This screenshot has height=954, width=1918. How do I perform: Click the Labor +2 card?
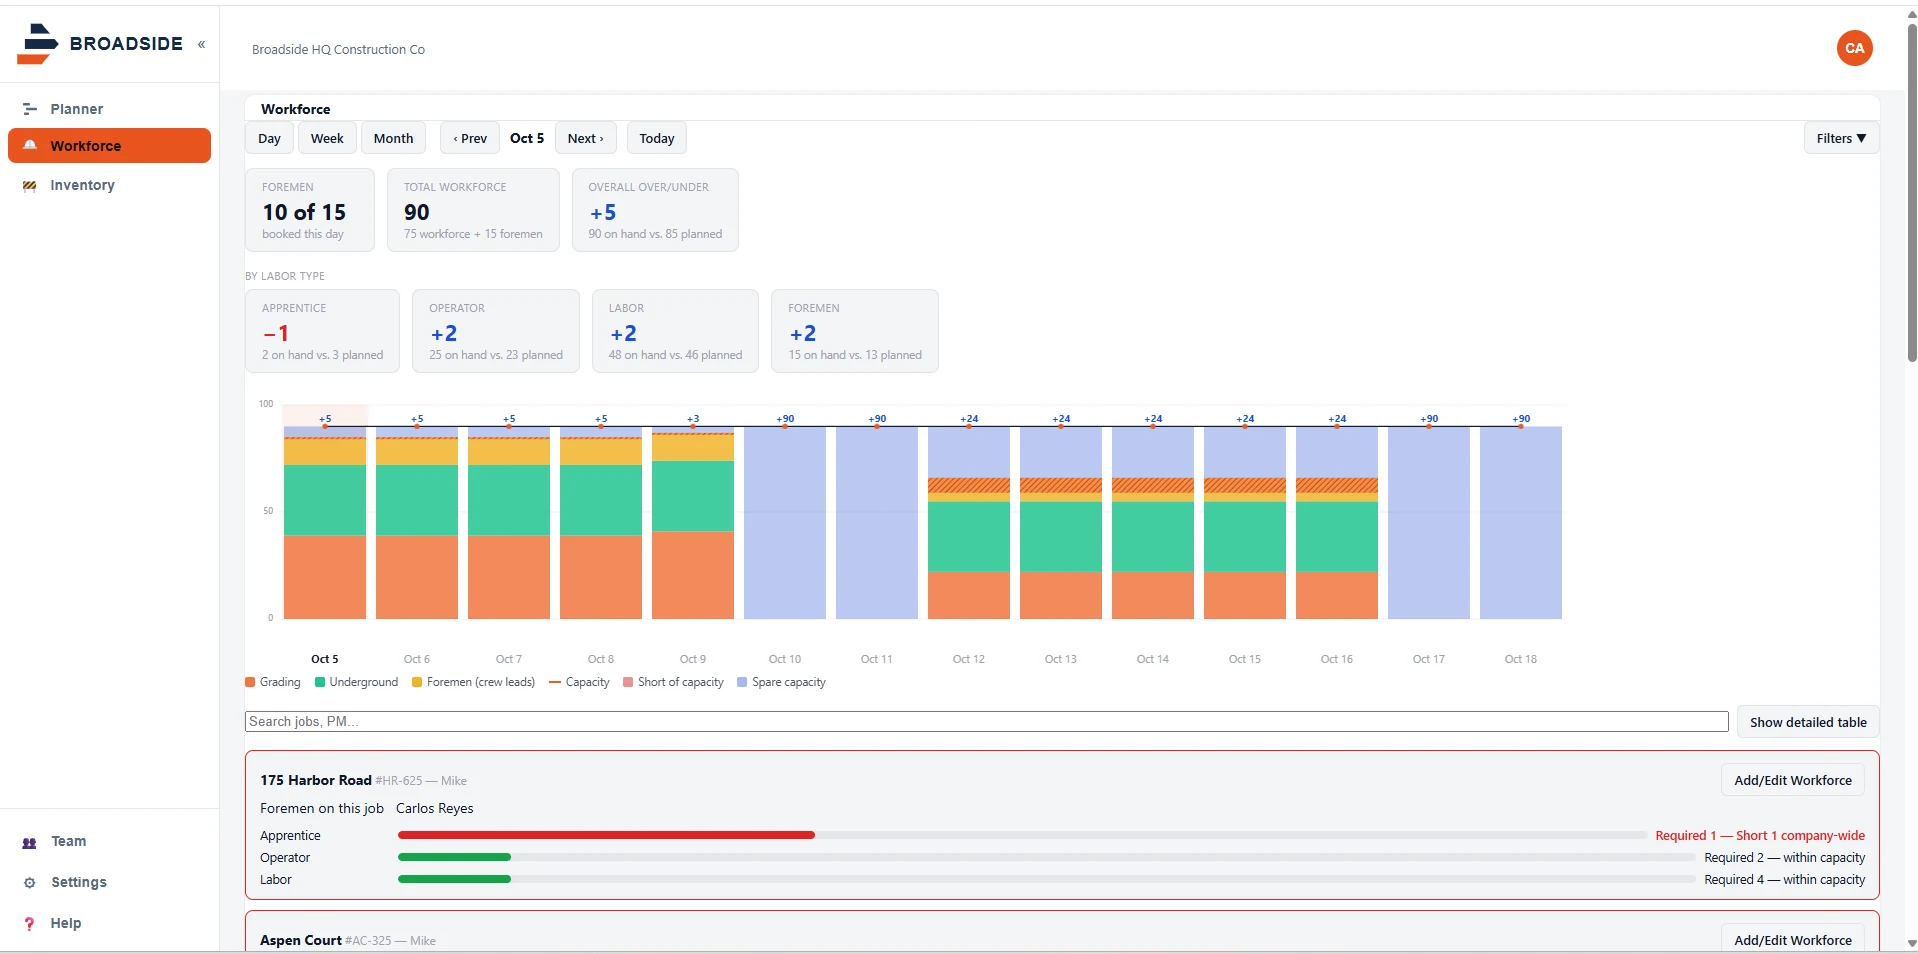pos(675,331)
